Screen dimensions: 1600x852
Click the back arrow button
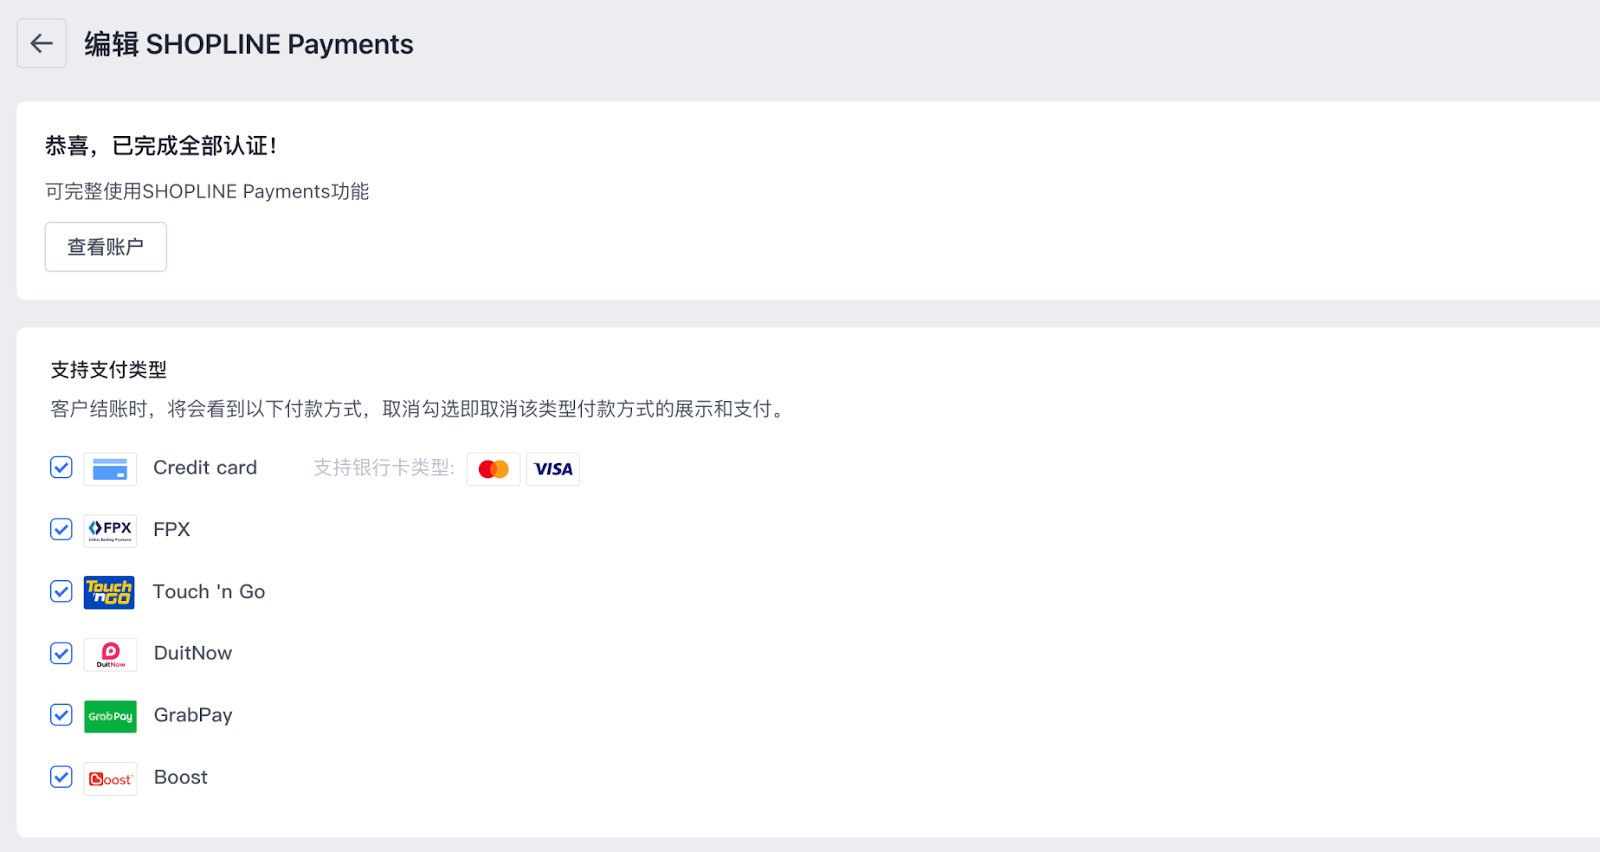[x=42, y=44]
